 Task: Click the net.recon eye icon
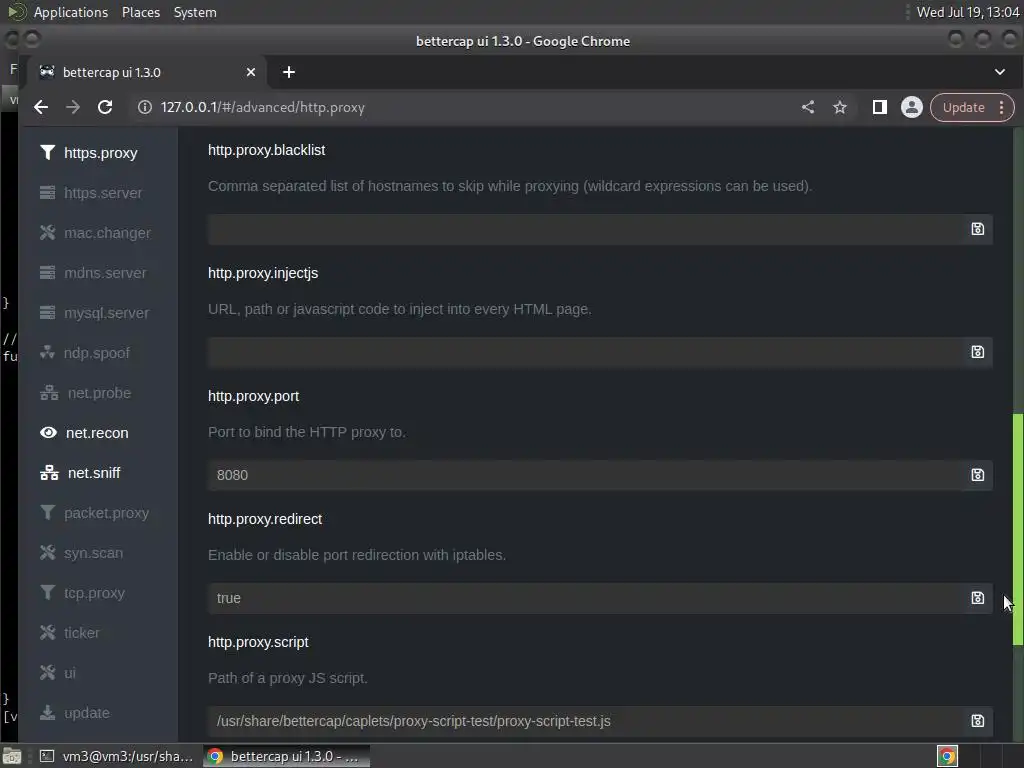click(48, 432)
